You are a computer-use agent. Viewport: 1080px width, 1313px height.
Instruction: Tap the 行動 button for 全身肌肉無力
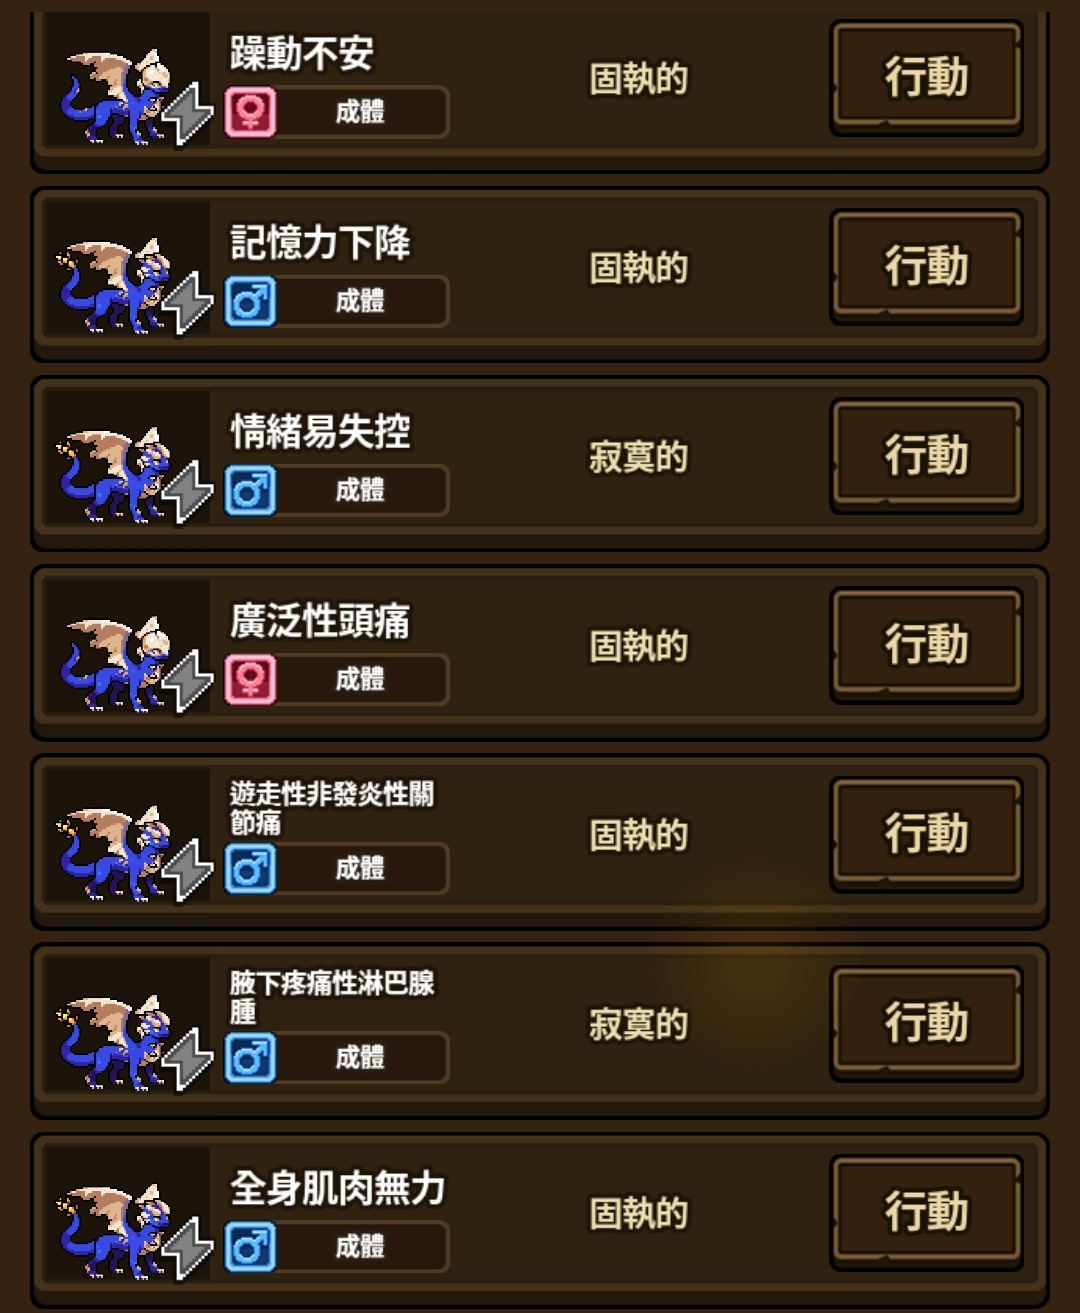point(926,1212)
